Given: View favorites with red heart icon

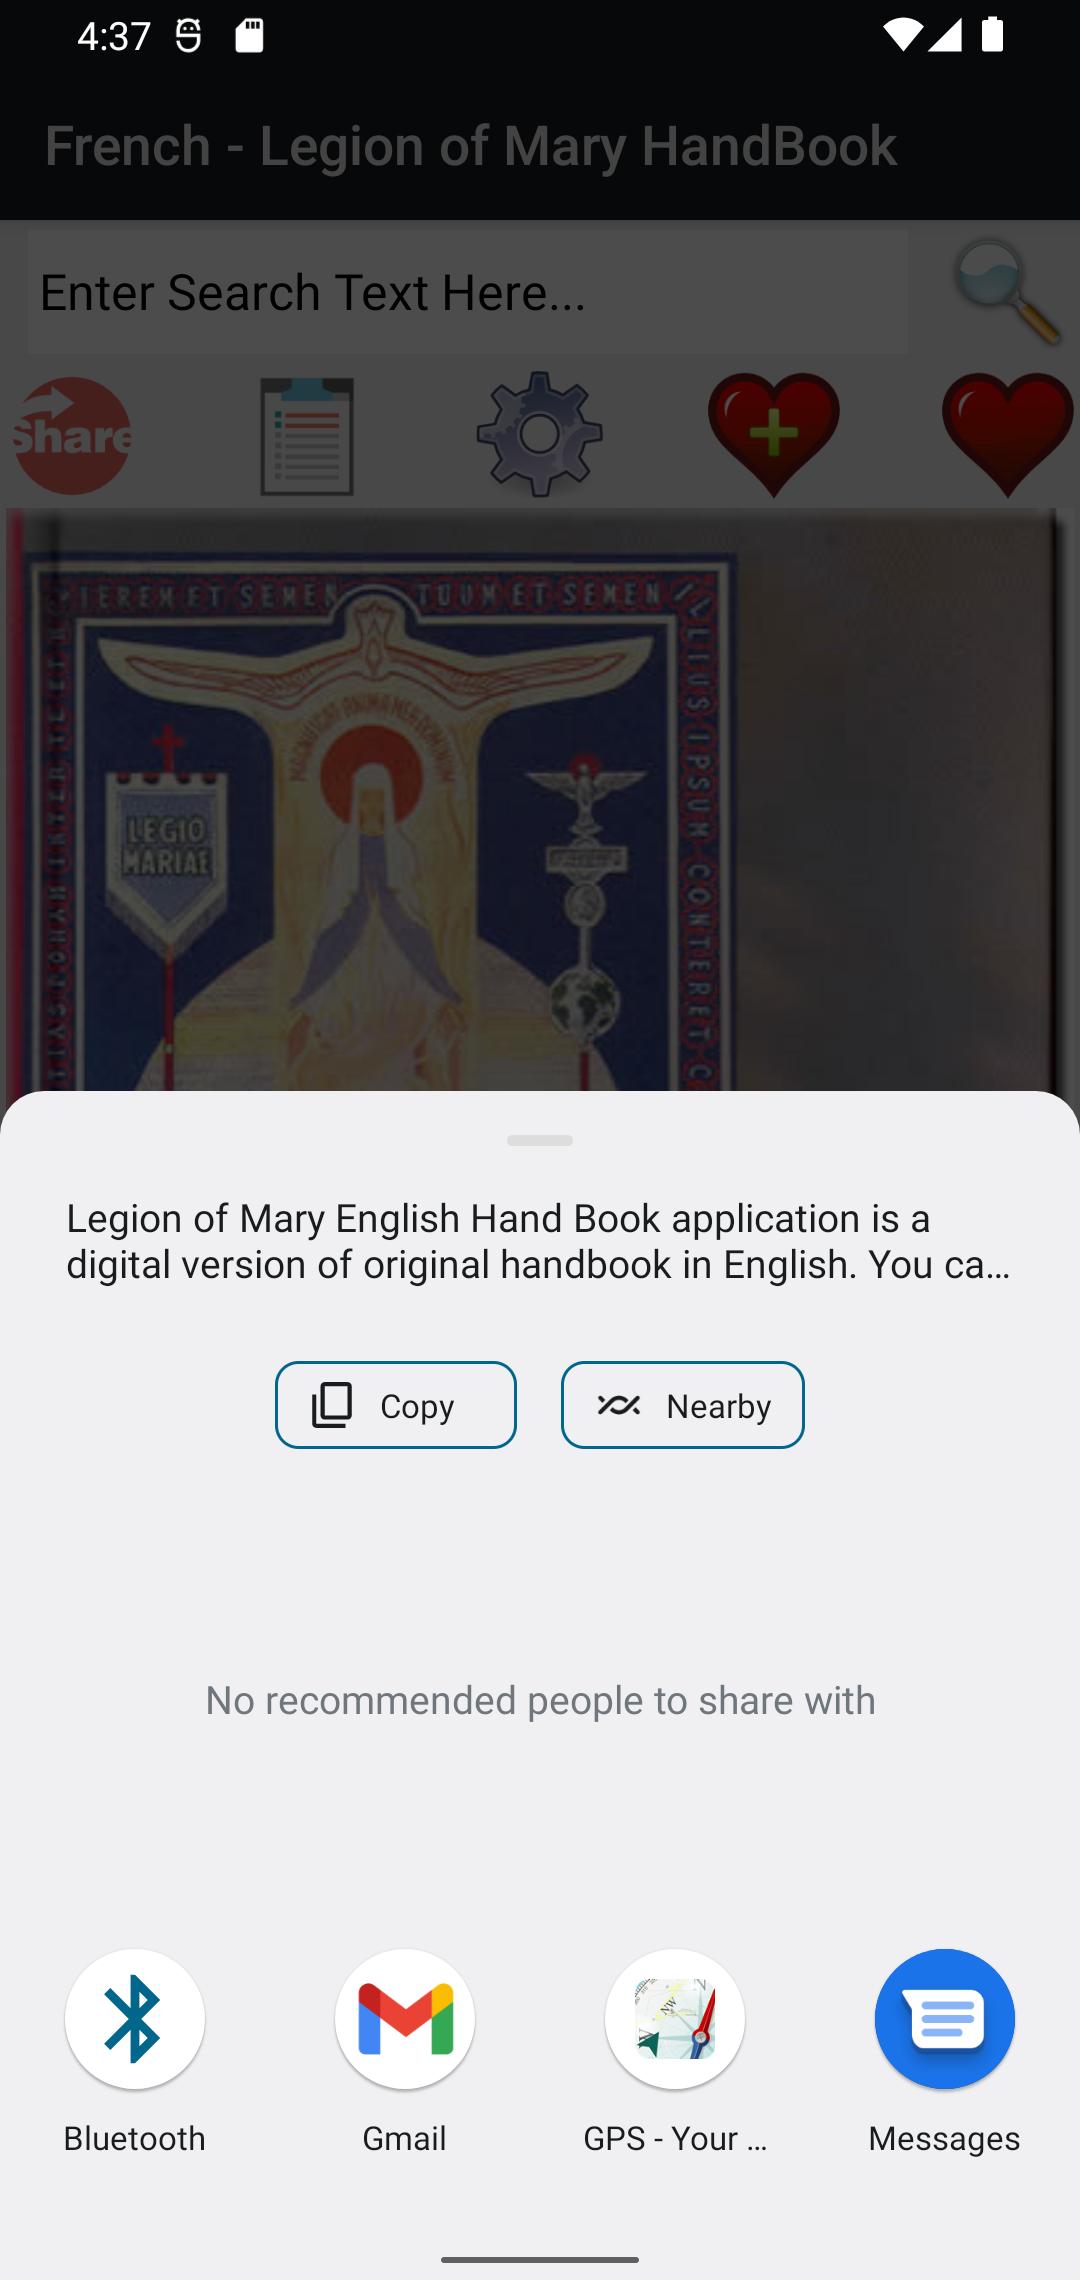Looking at the screenshot, I should point(1008,435).
